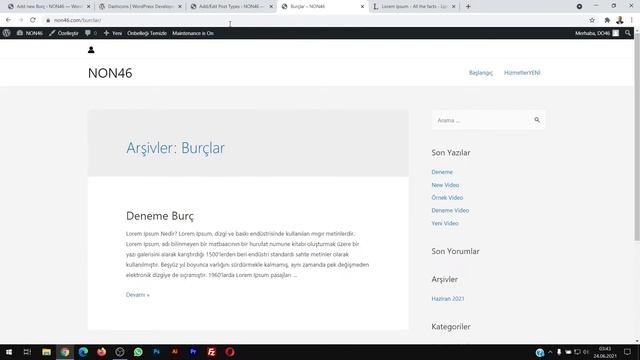Bookmark this page with star icon
The image size is (640, 360).
592,20
